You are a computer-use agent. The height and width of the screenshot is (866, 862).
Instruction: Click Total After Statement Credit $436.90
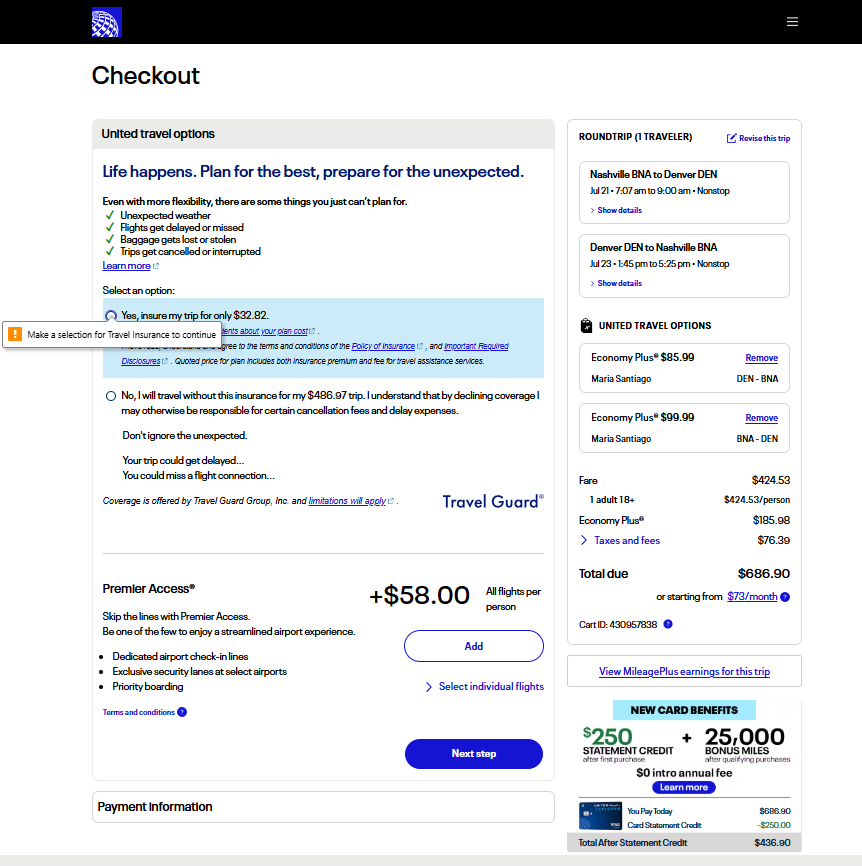coord(684,843)
